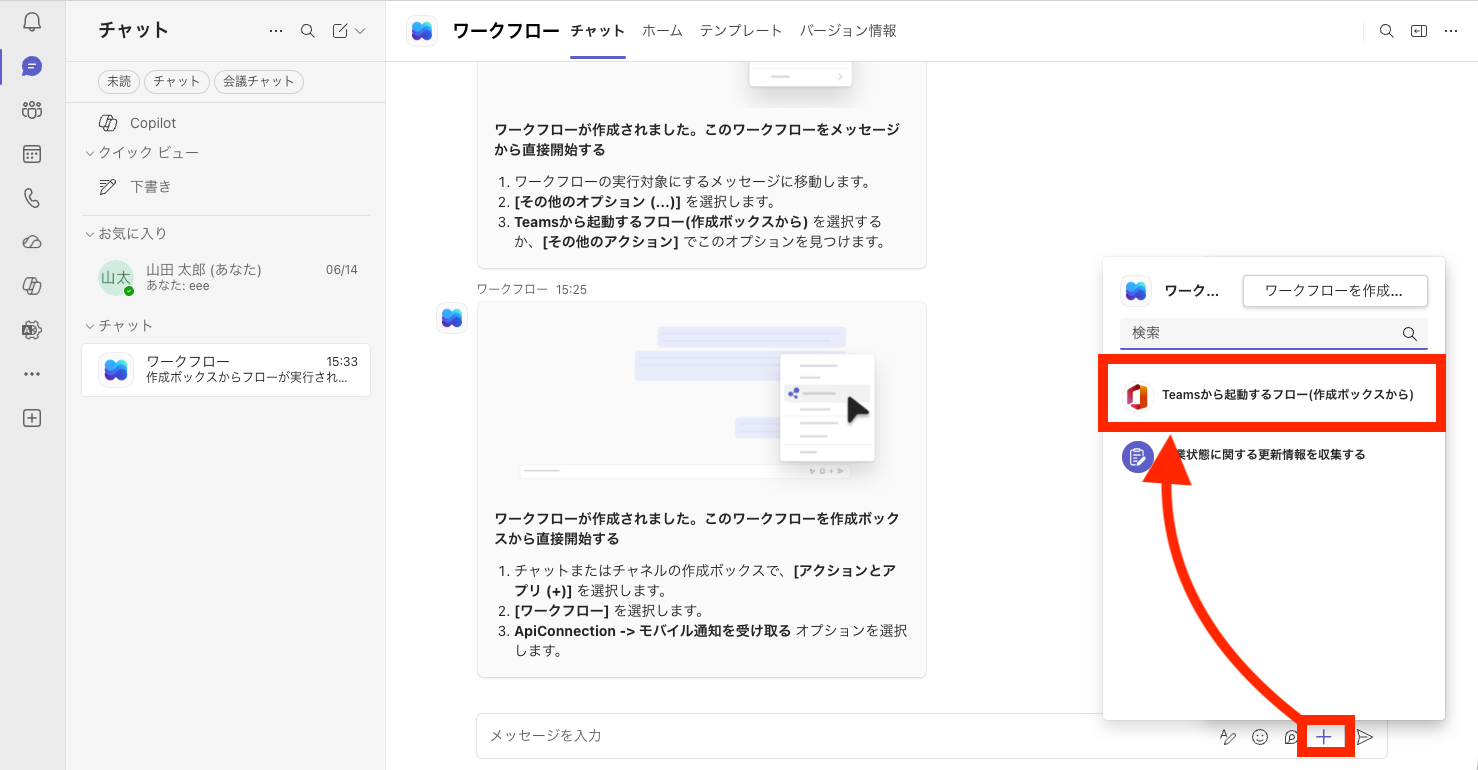The width and height of the screenshot is (1478, 770).
Task: Open the Calls phone icon
Action: click(32, 198)
